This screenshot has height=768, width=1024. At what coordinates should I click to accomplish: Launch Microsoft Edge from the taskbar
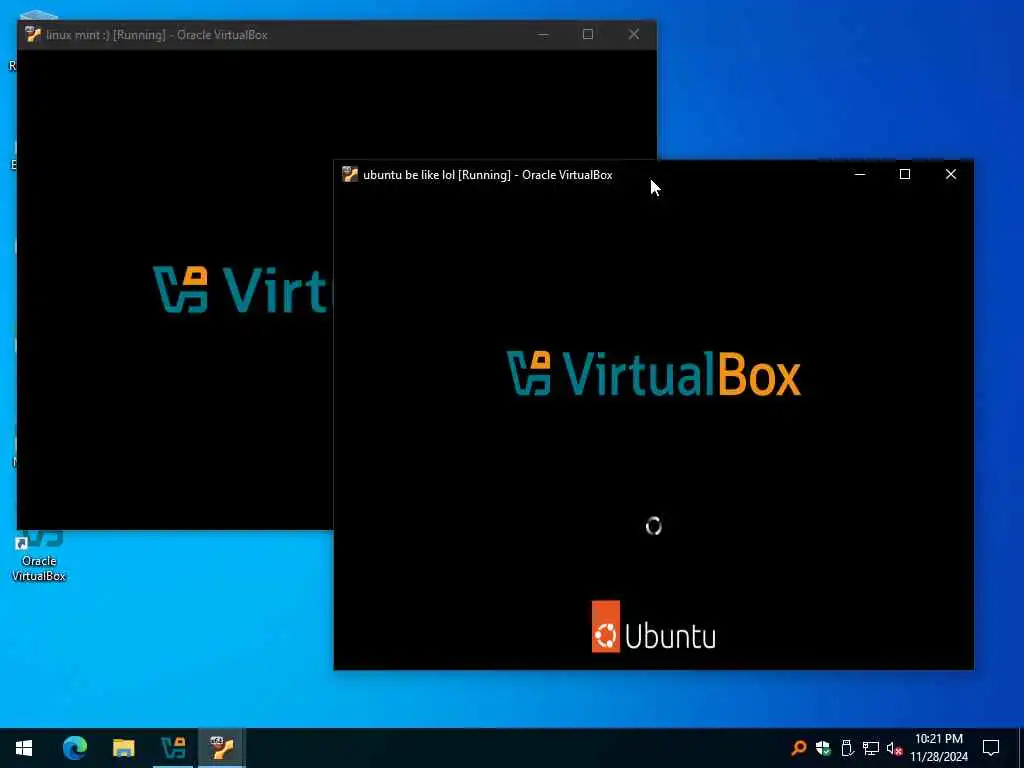click(x=74, y=748)
